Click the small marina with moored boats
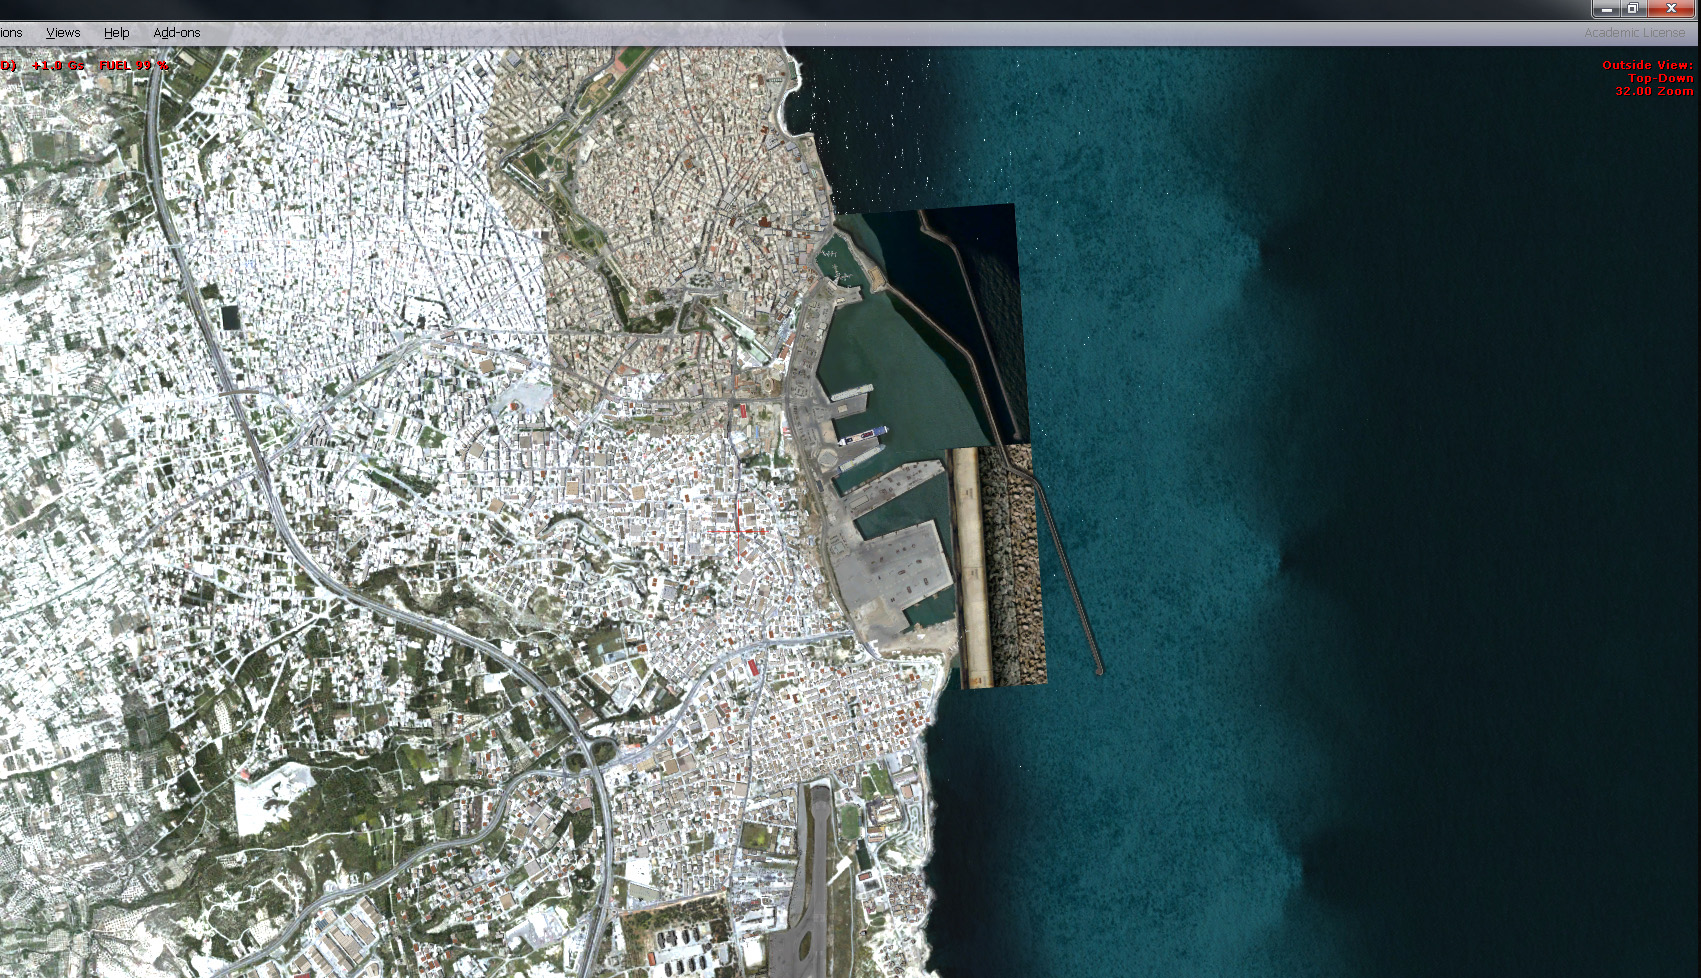The height and width of the screenshot is (978, 1701). tap(835, 257)
